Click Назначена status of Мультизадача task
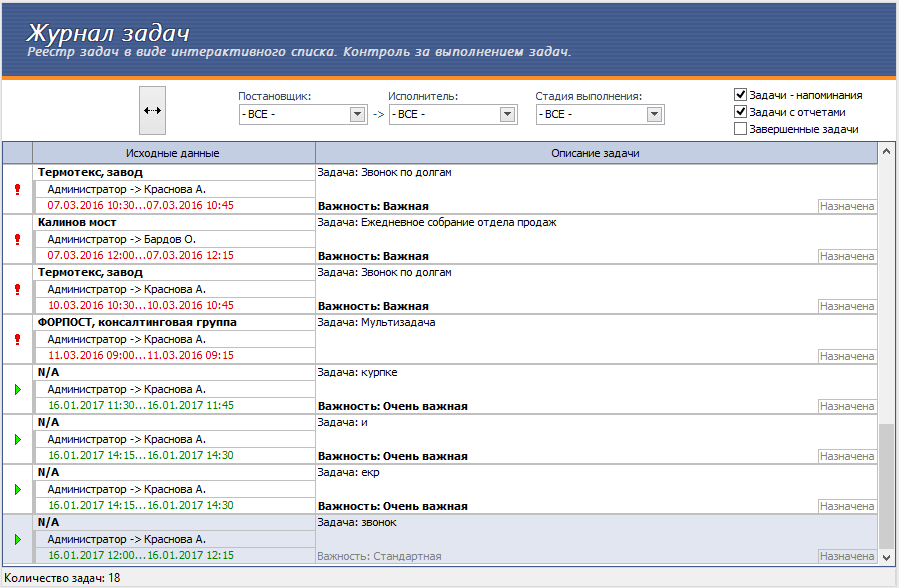The image size is (899, 588). tap(846, 356)
